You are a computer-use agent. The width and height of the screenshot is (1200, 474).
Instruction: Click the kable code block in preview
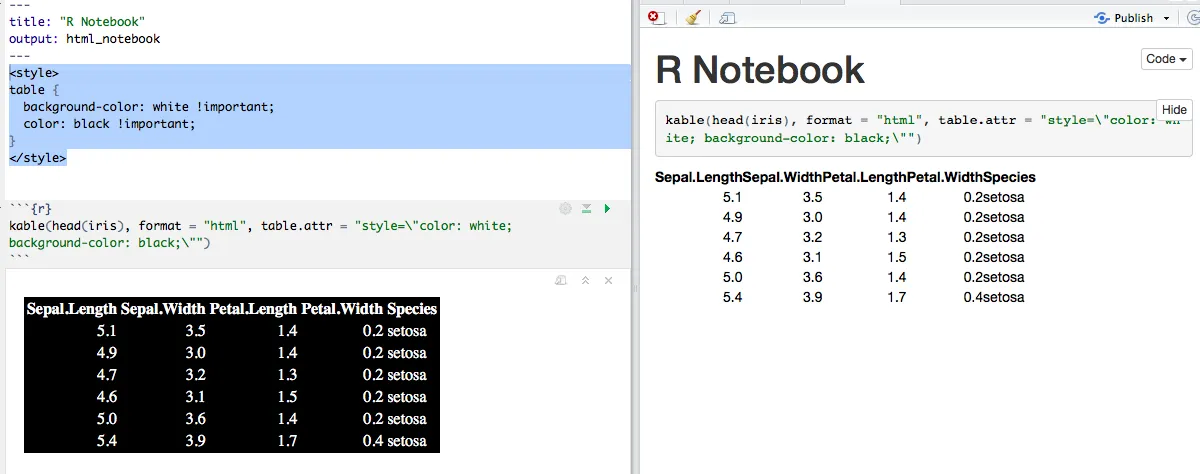click(x=923, y=128)
